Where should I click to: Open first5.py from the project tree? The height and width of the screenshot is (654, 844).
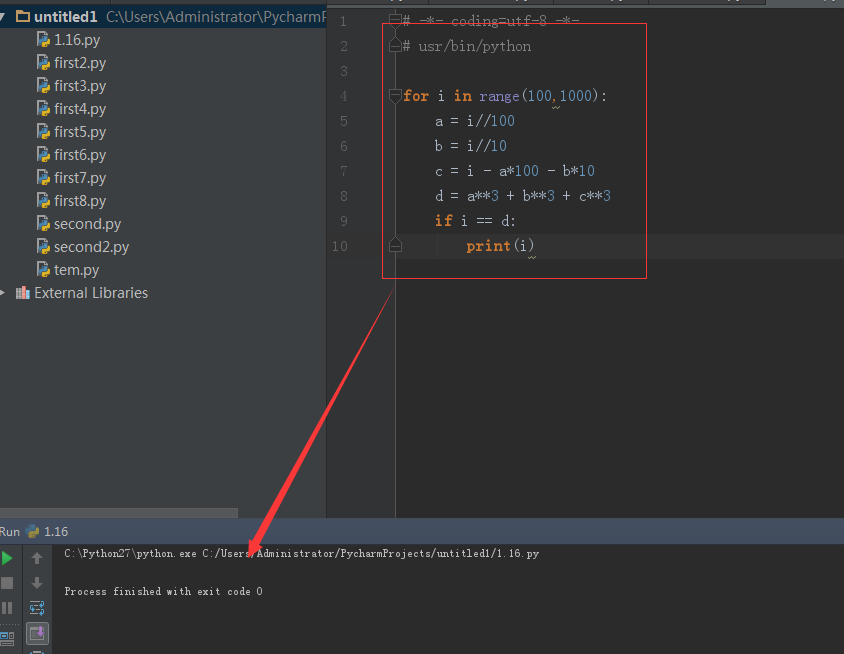tap(80, 132)
